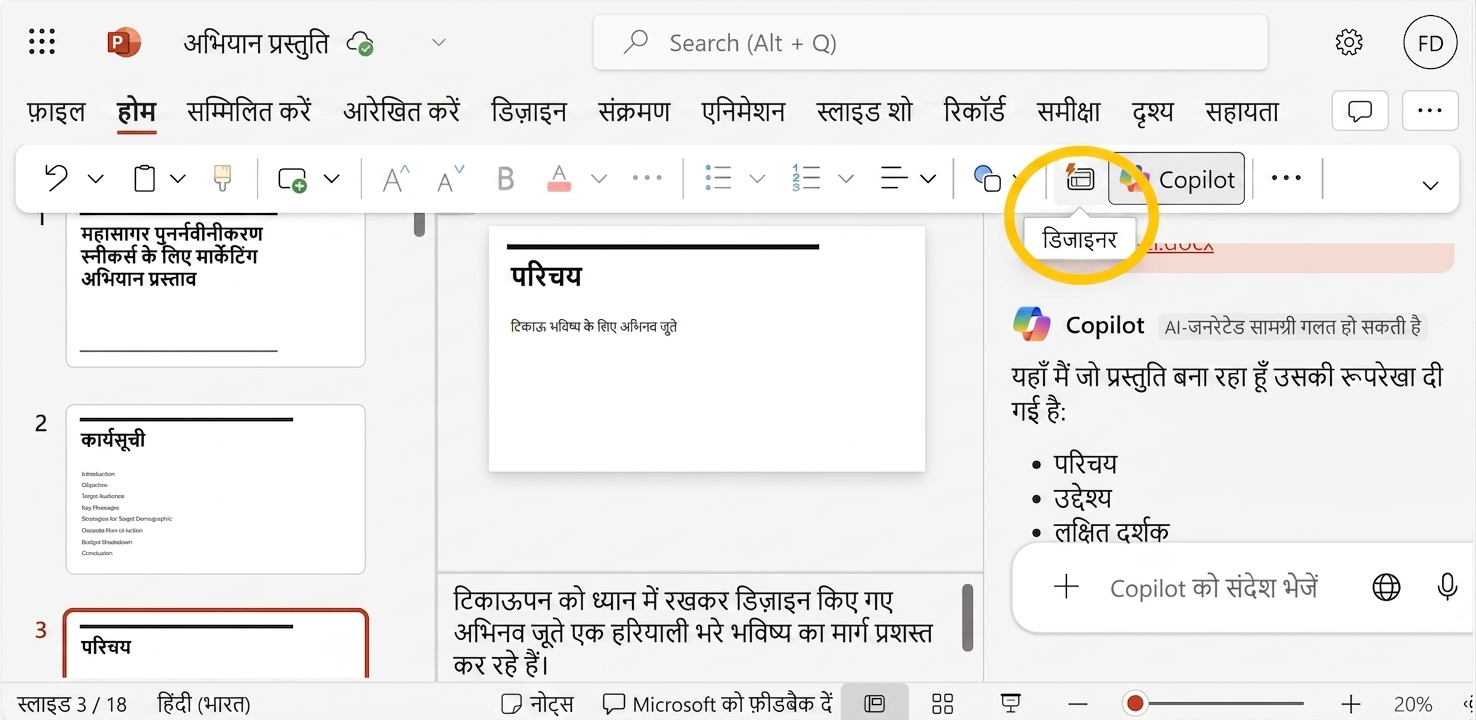The width and height of the screenshot is (1476, 720).
Task: Open the Designer (डिजाइनर) icon
Action: pyautogui.click(x=1079, y=178)
